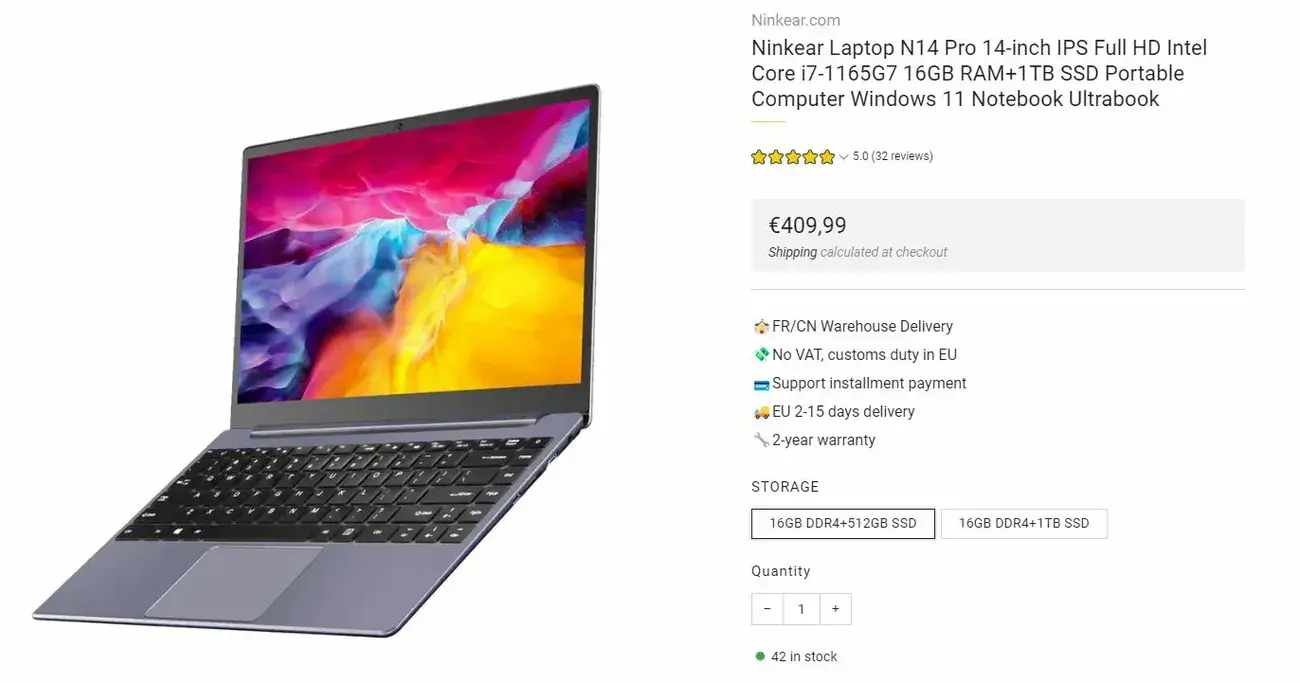This screenshot has height=683, width=1300.
Task: Decrease quantity with the minus button
Action: [767, 609]
